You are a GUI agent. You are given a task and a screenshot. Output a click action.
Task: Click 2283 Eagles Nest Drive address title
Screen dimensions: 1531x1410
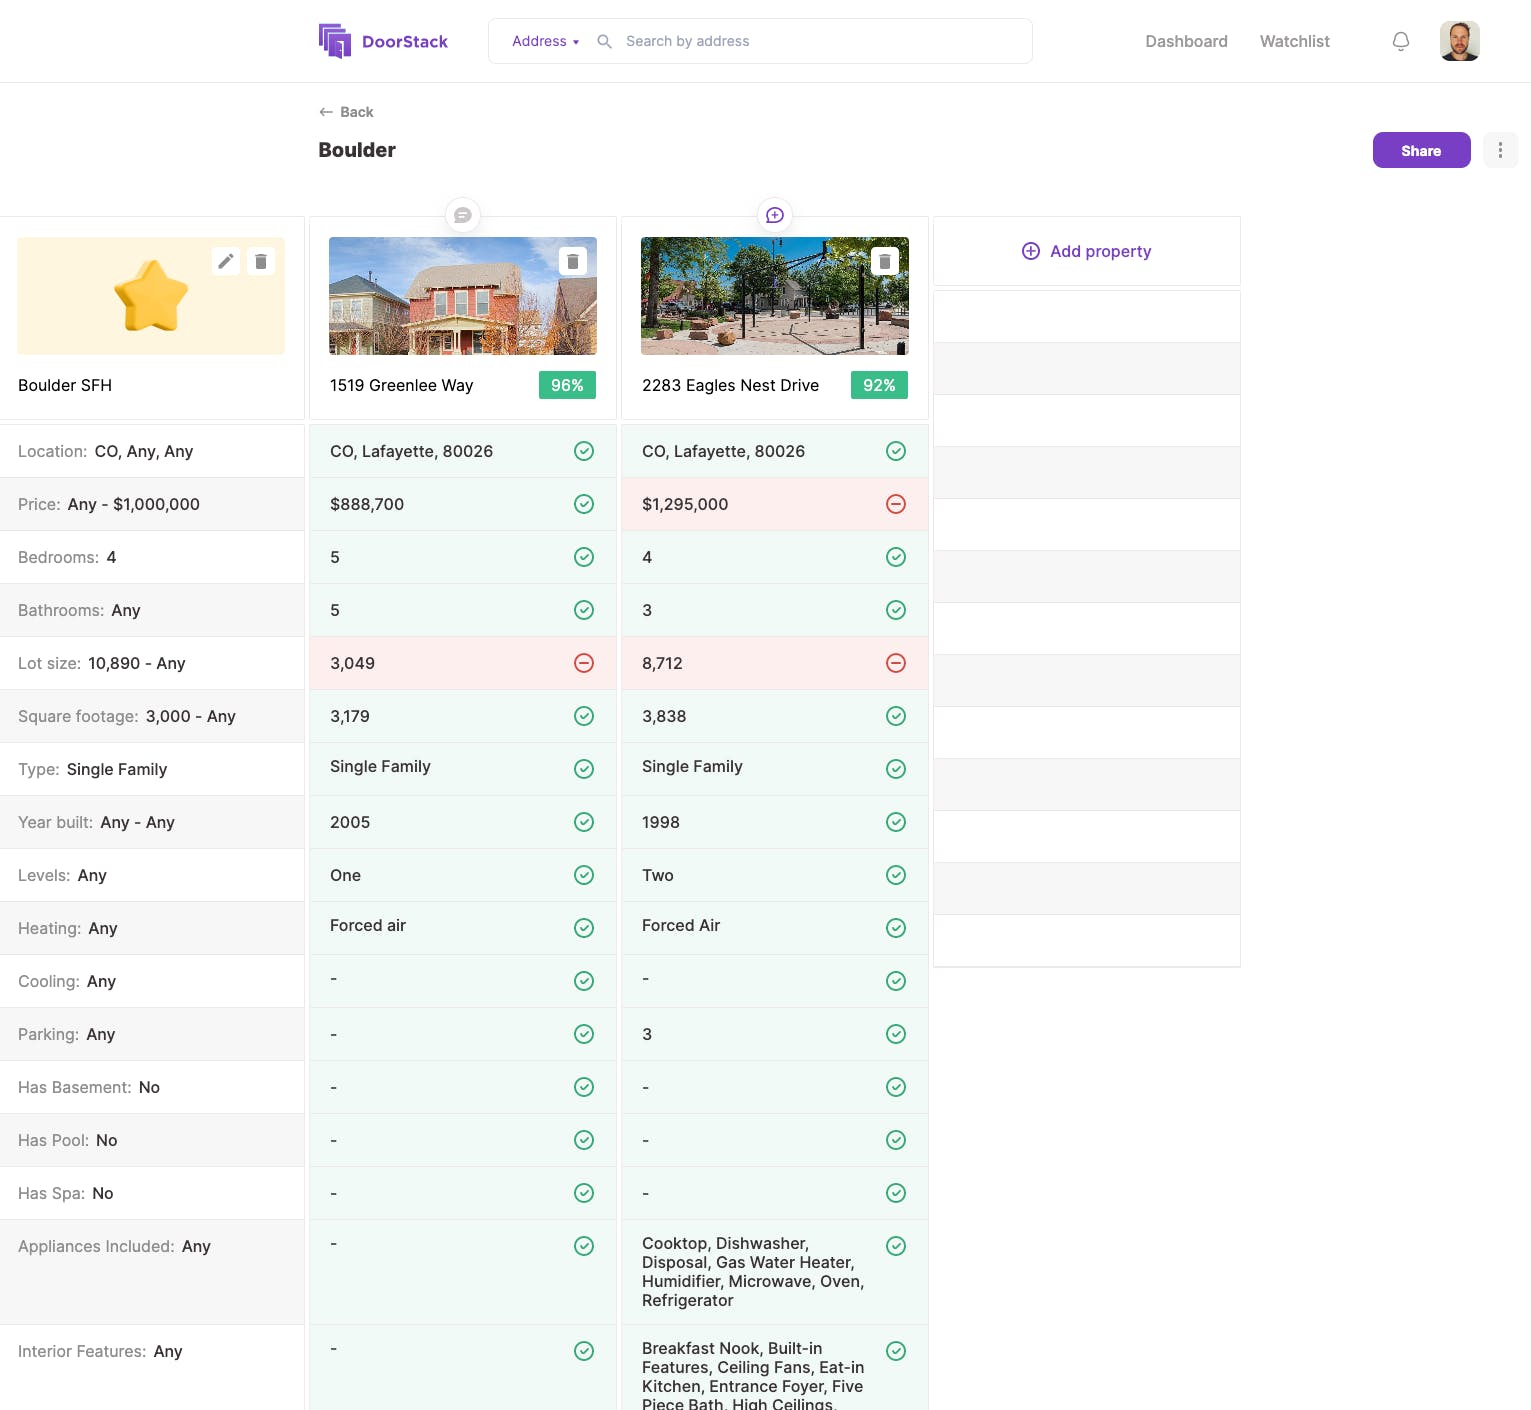[730, 385]
